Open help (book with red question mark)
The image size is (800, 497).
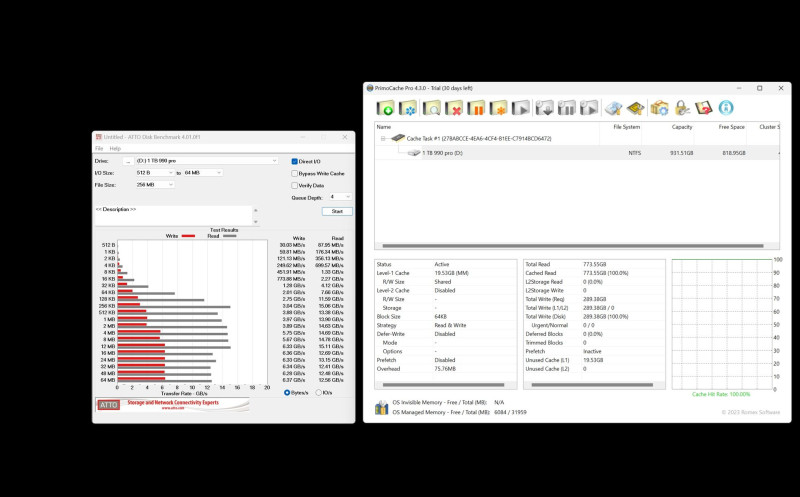704,108
